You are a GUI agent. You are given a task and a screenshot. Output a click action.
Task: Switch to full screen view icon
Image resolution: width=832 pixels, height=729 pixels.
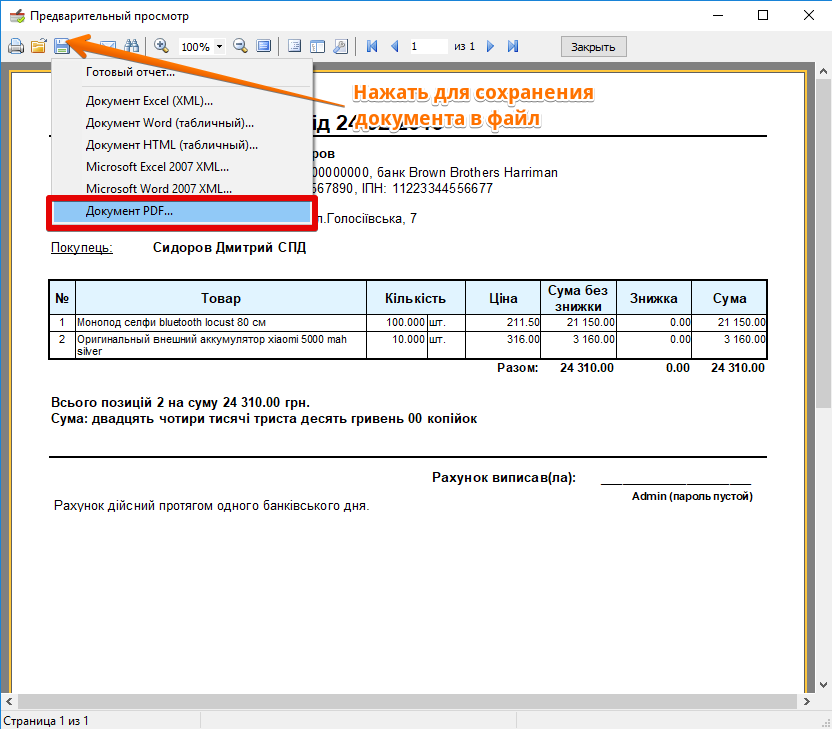[264, 47]
